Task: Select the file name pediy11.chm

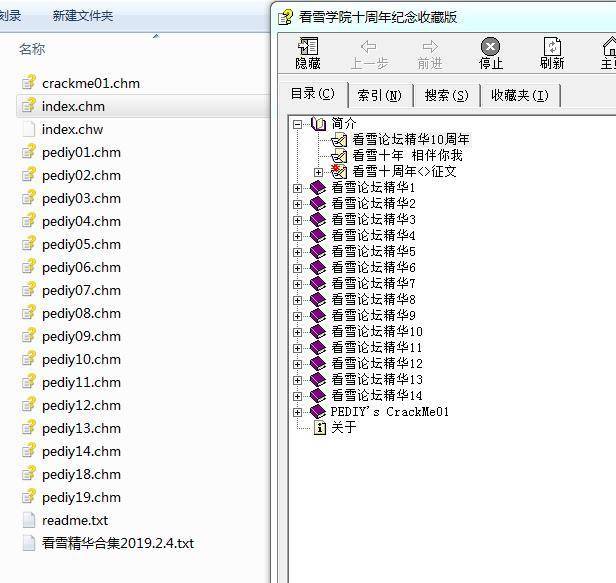Action: pyautogui.click(x=81, y=382)
